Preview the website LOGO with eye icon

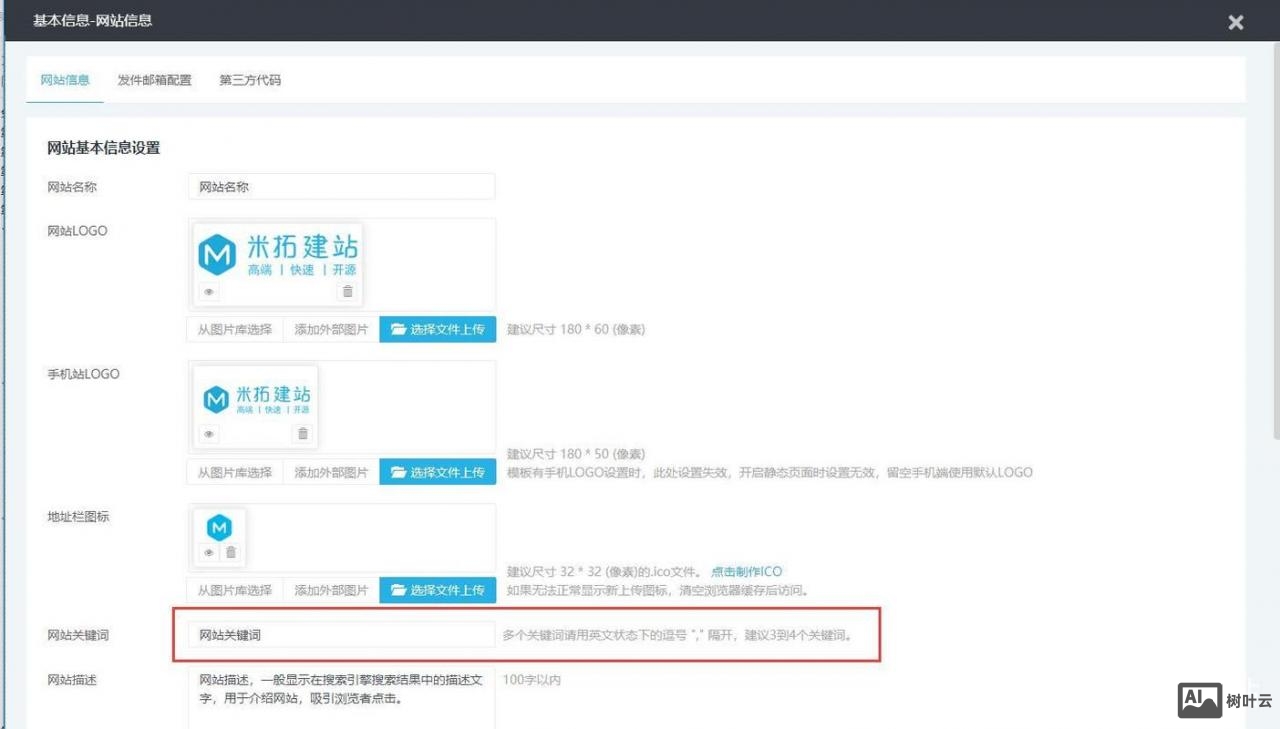point(207,291)
